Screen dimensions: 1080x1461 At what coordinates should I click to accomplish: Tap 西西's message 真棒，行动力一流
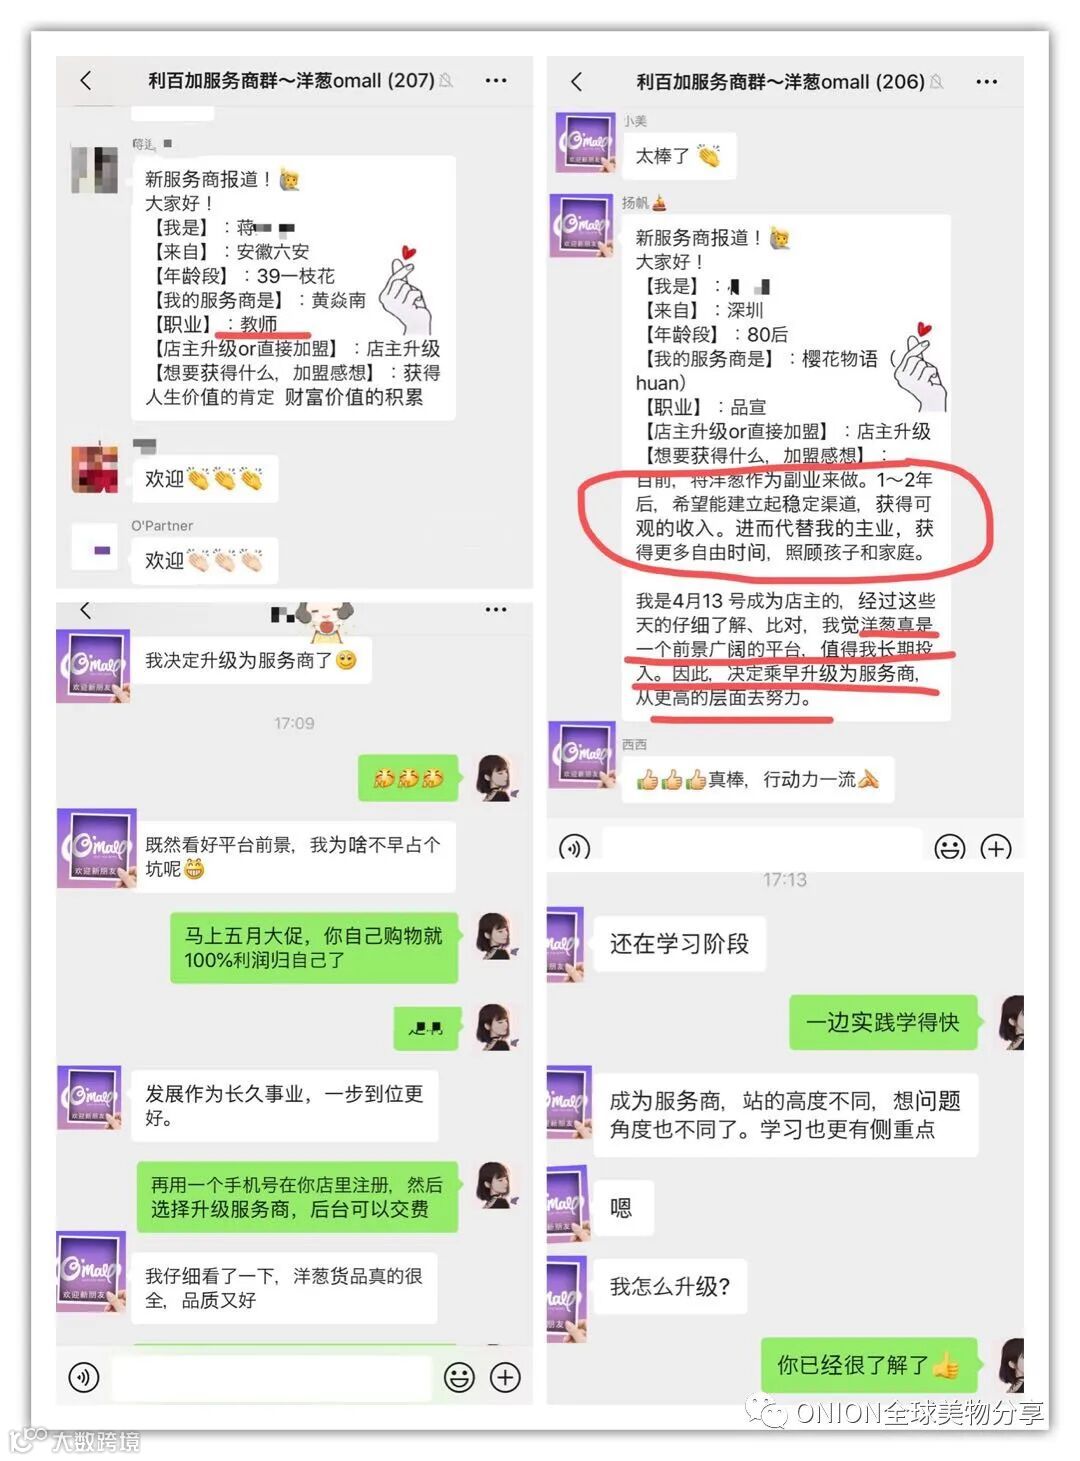pyautogui.click(x=758, y=779)
